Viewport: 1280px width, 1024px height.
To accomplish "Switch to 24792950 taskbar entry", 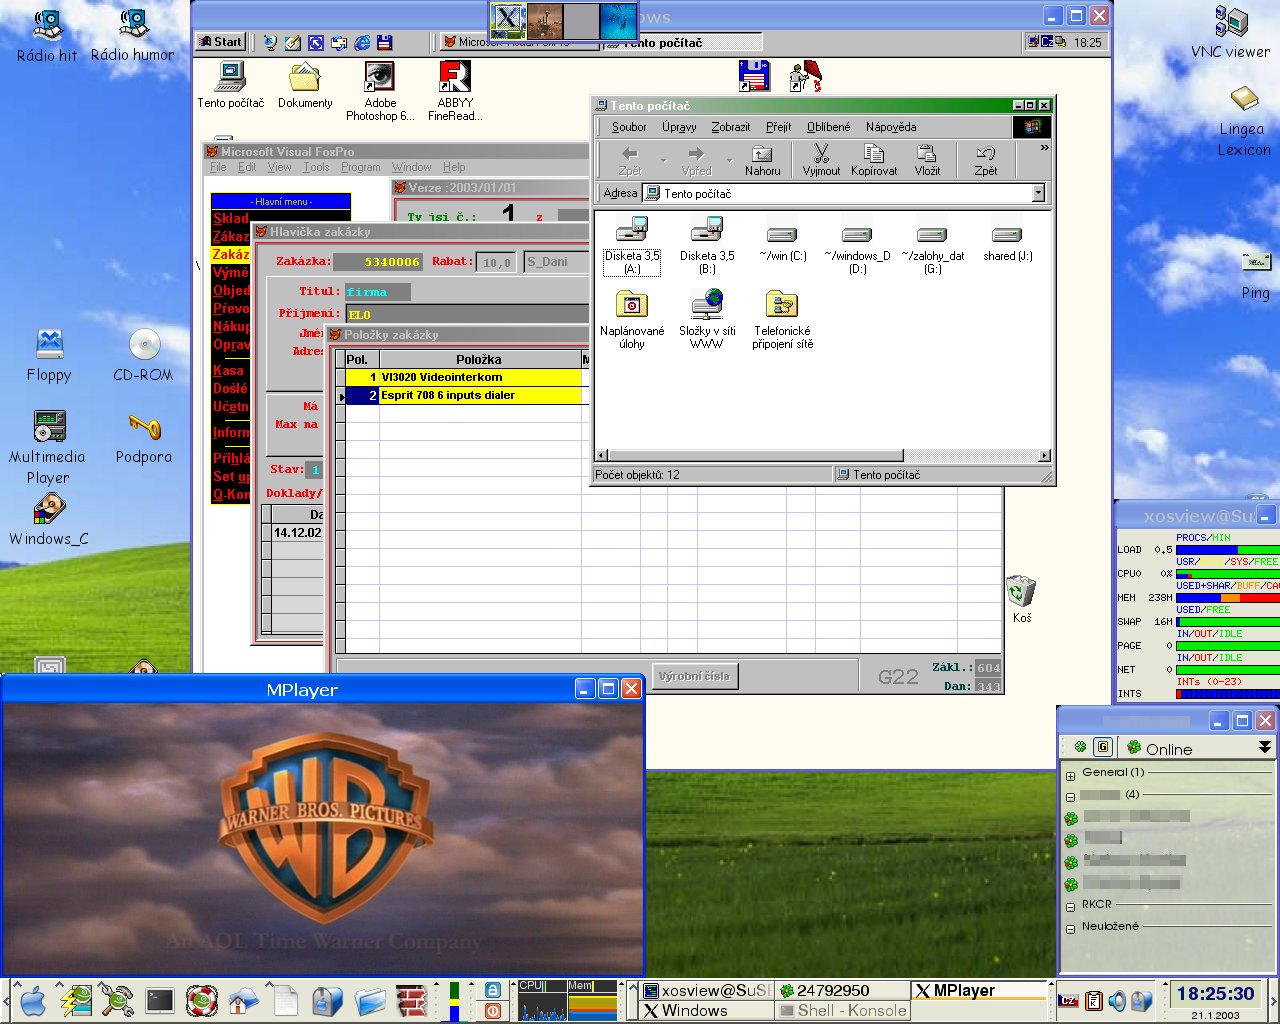I will [843, 990].
